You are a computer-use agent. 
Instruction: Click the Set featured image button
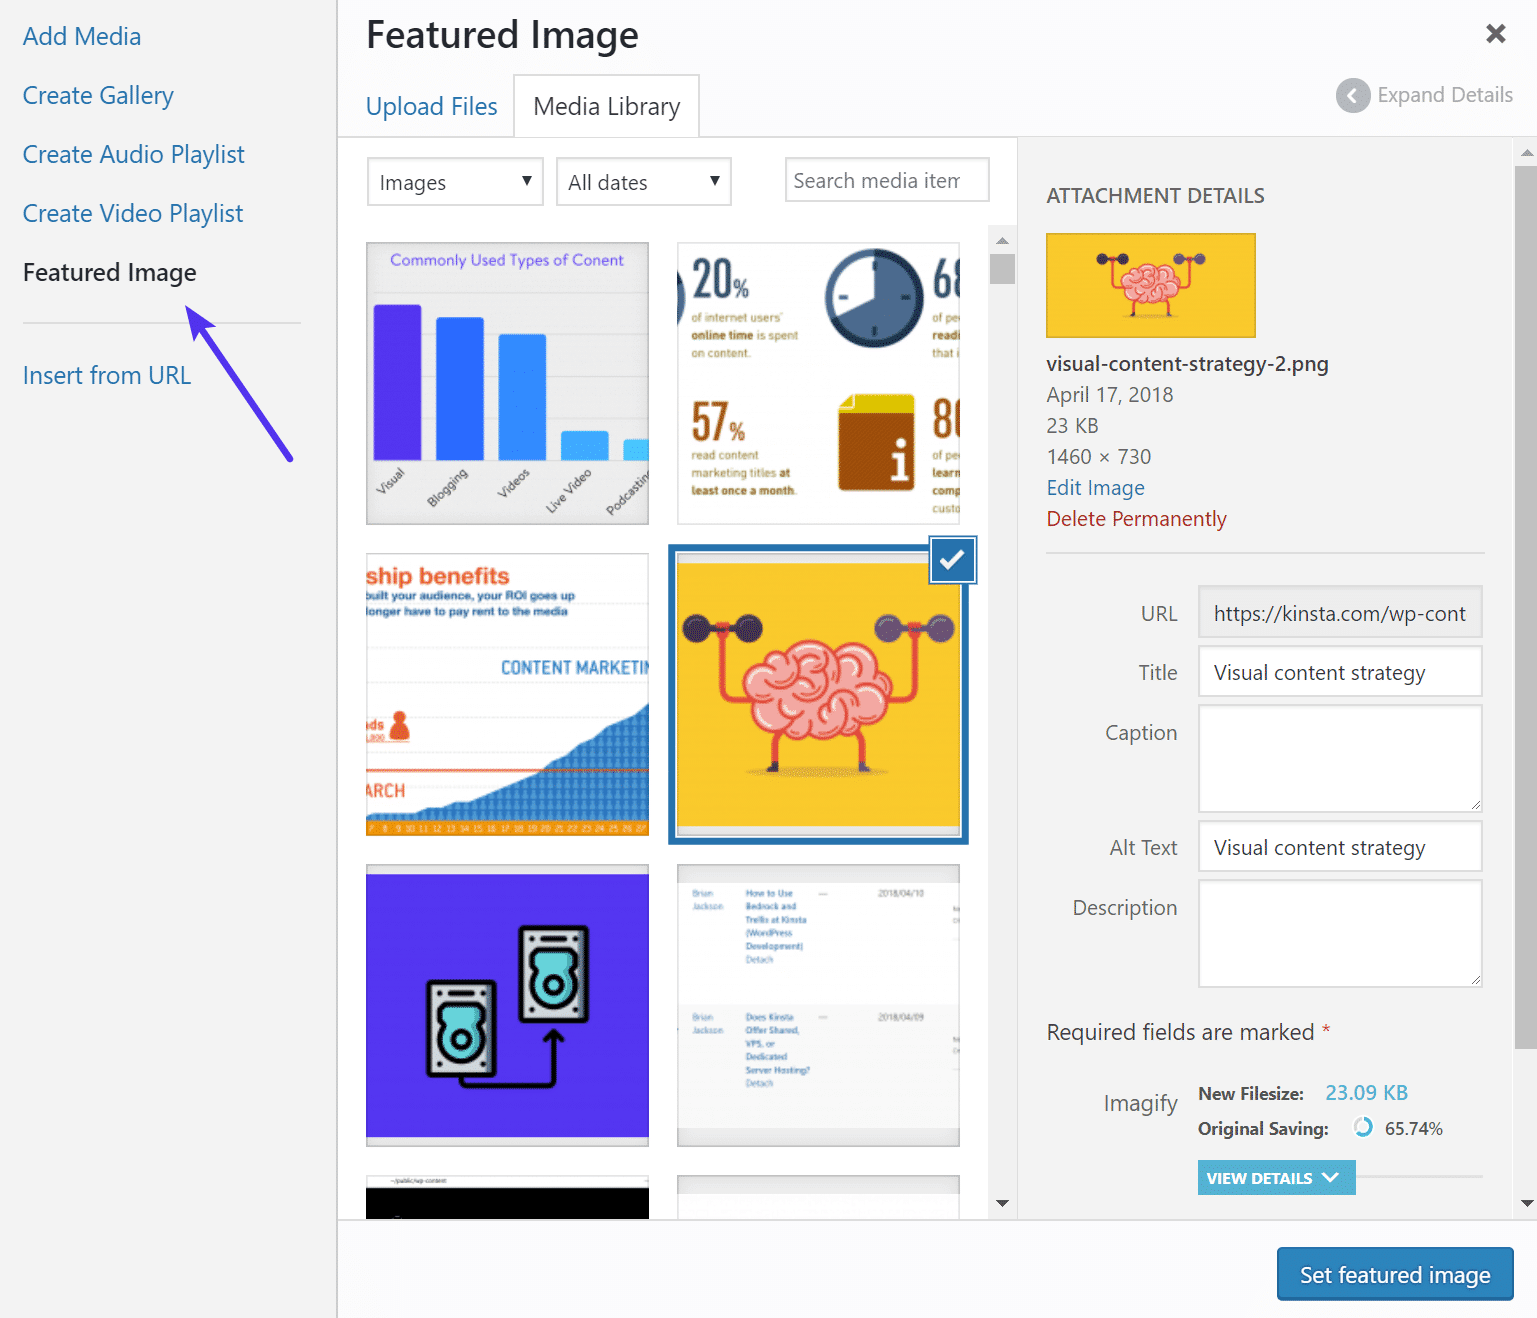[x=1394, y=1274]
